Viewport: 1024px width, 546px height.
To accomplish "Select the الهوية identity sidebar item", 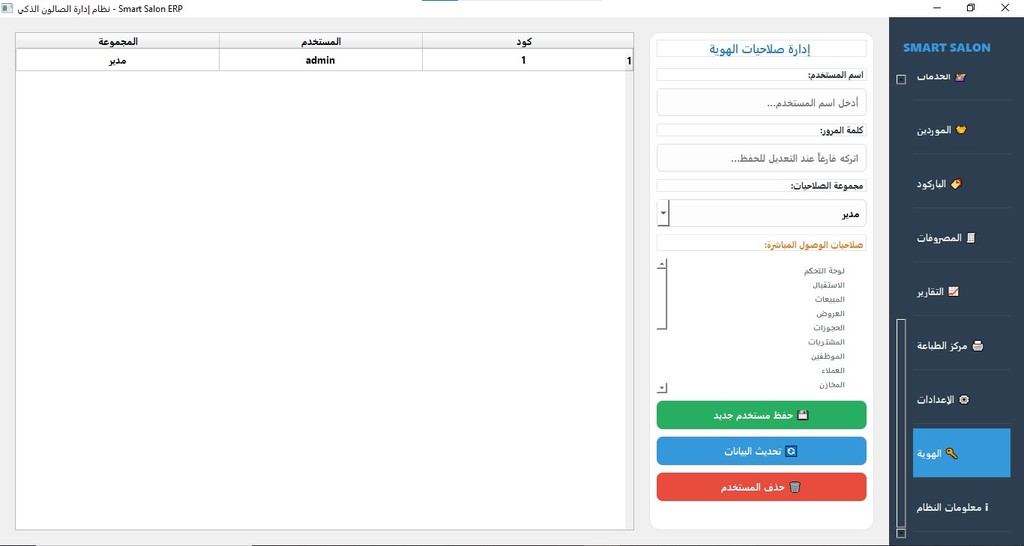I will point(961,453).
